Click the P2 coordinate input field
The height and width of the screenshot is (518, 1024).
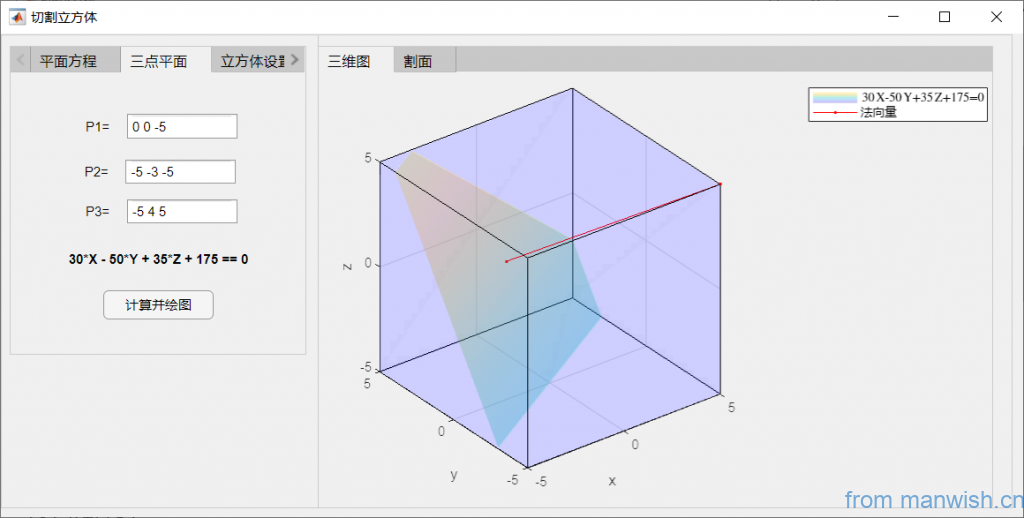(x=180, y=172)
